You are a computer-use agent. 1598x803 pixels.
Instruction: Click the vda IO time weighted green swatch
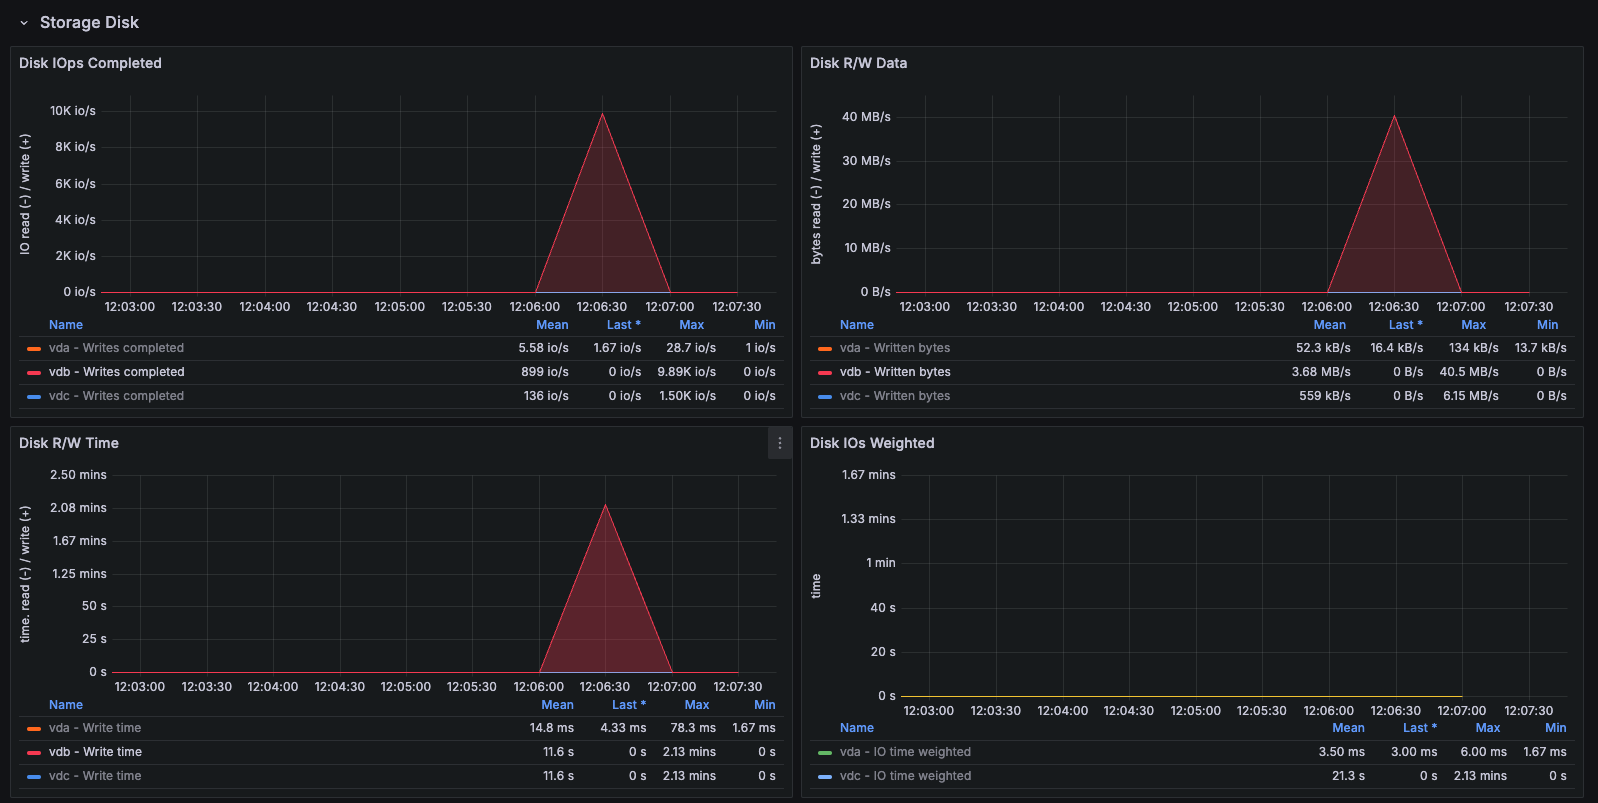click(x=825, y=753)
